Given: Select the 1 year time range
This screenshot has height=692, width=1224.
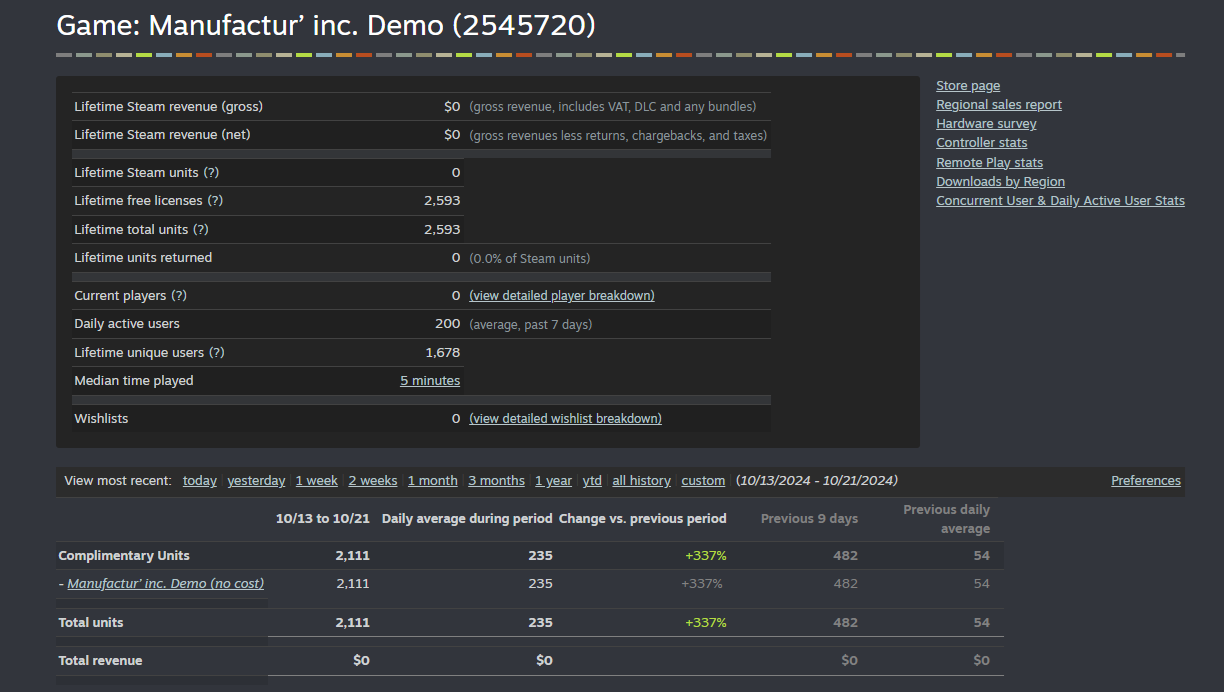Looking at the screenshot, I should 553,481.
